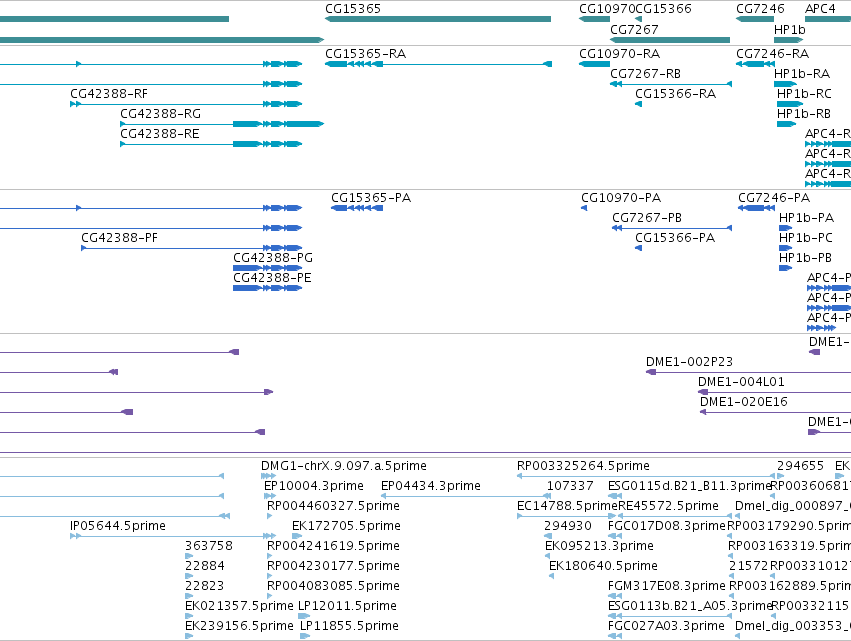
Task: Select protein label HP1b-PB
Action: coord(805,258)
